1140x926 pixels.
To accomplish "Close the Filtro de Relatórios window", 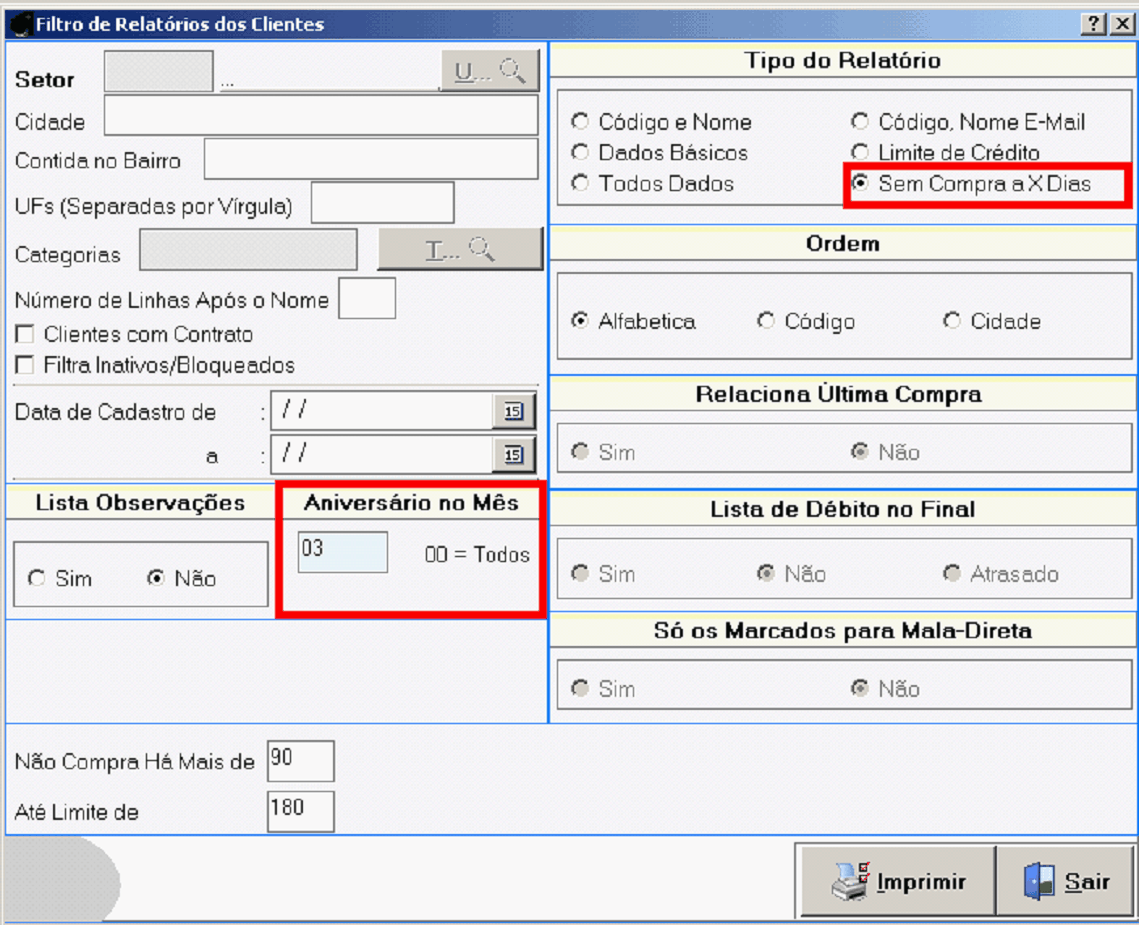I will click(1122, 24).
